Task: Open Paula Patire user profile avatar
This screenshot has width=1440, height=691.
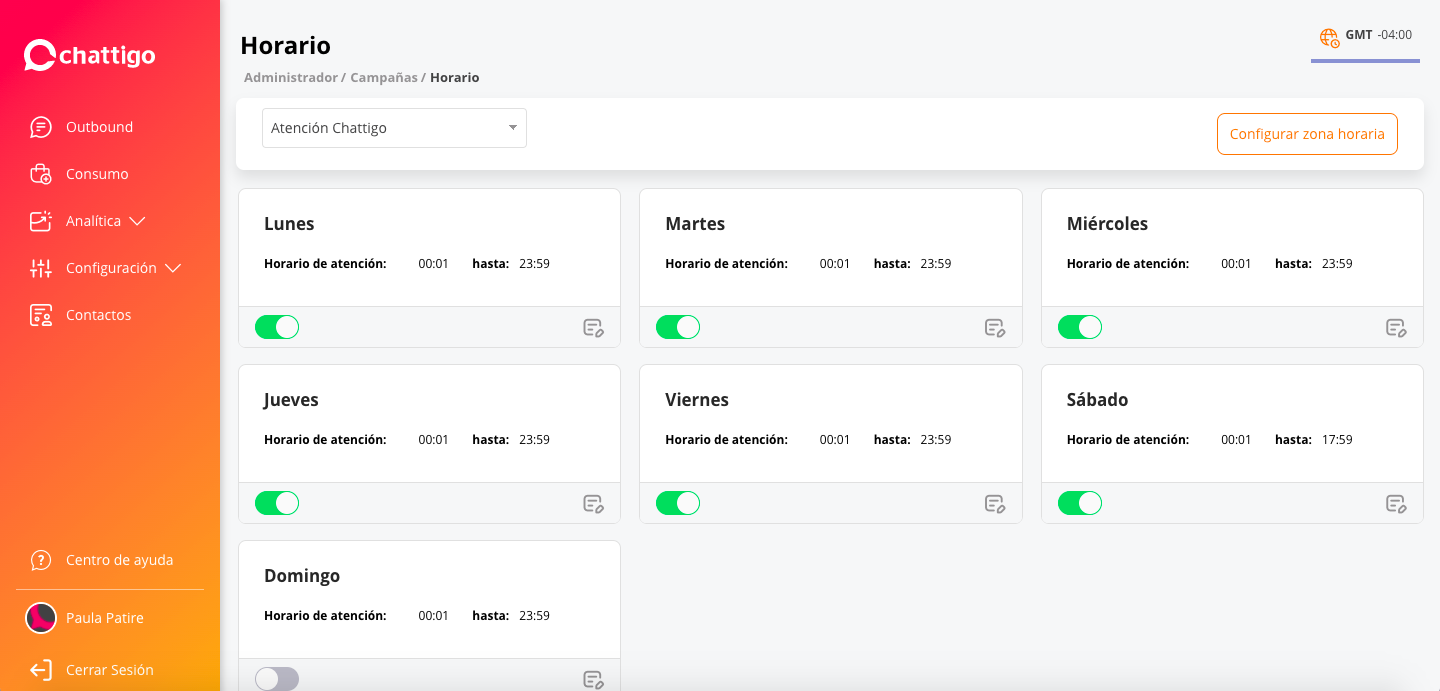Action: 41,618
